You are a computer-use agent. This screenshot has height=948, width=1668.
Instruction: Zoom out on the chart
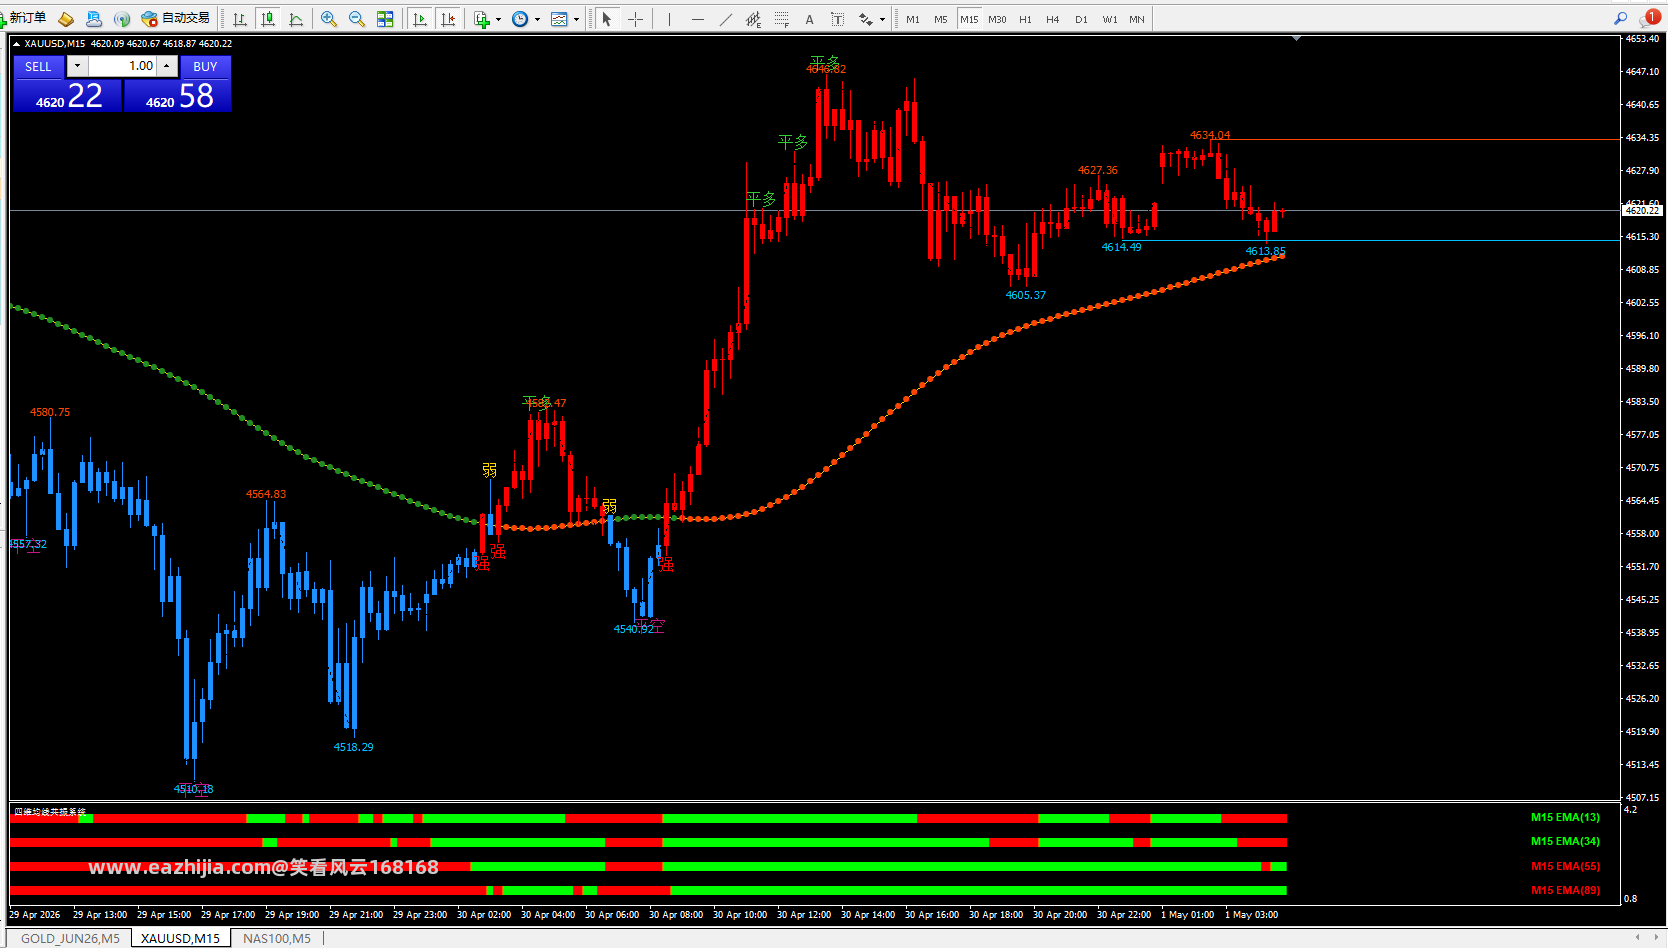click(357, 19)
